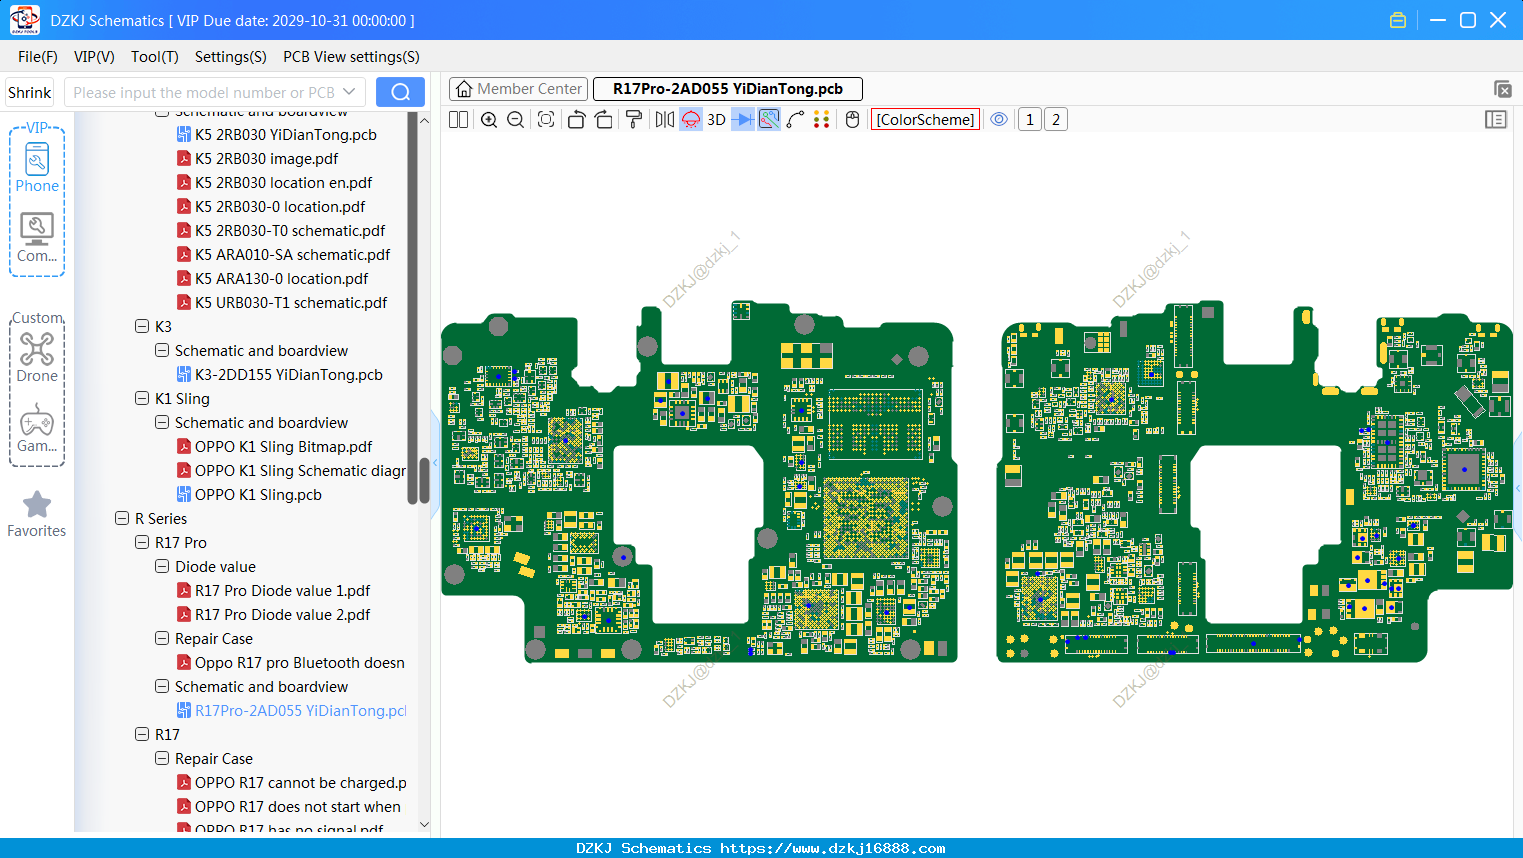Toggle the right side panel icon

point(1496,120)
